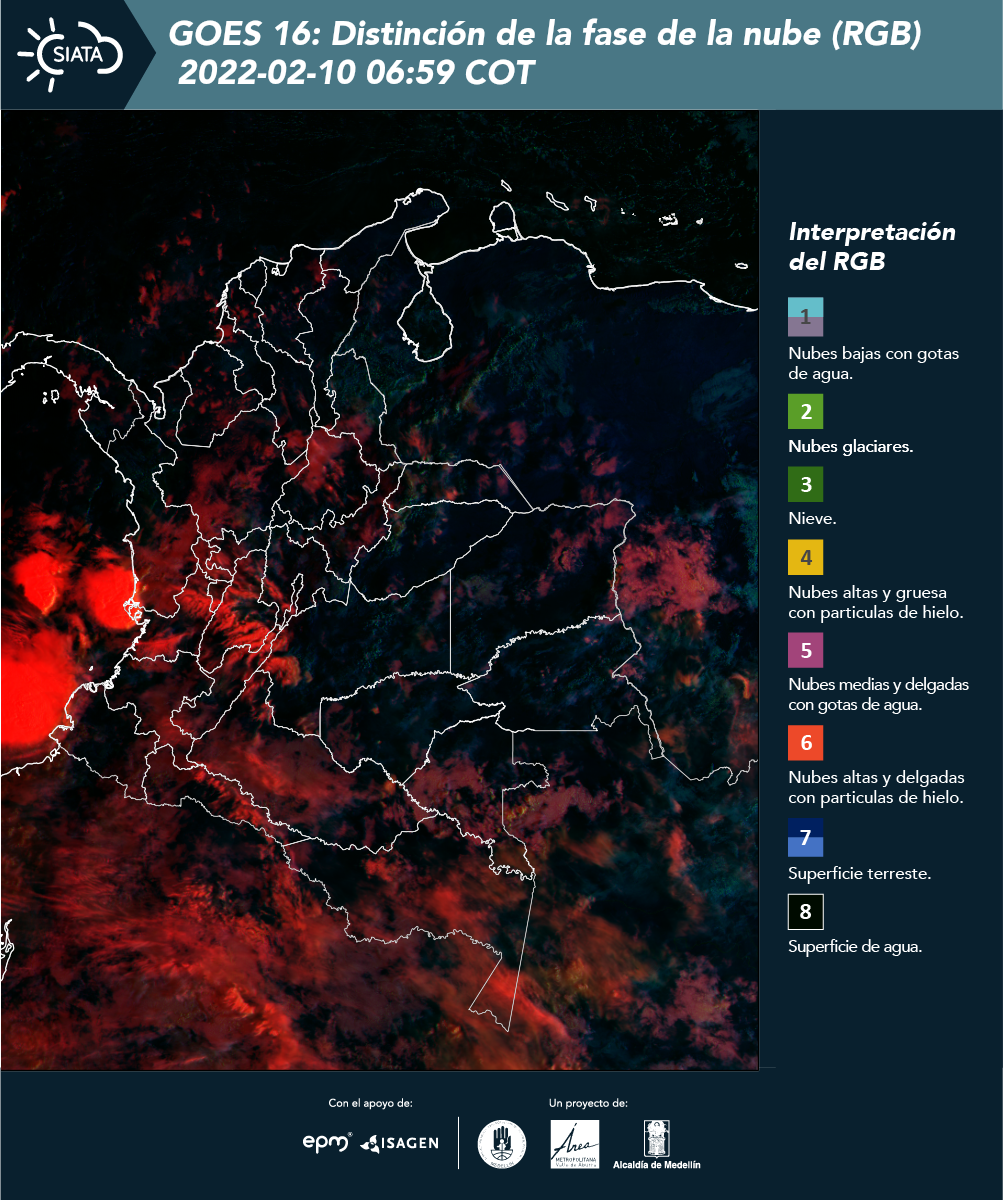Click the title 'GOES 16: Distinción de la fase de la nube (RGB)'
Image resolution: width=1003 pixels, height=1200 pixels.
point(545,35)
